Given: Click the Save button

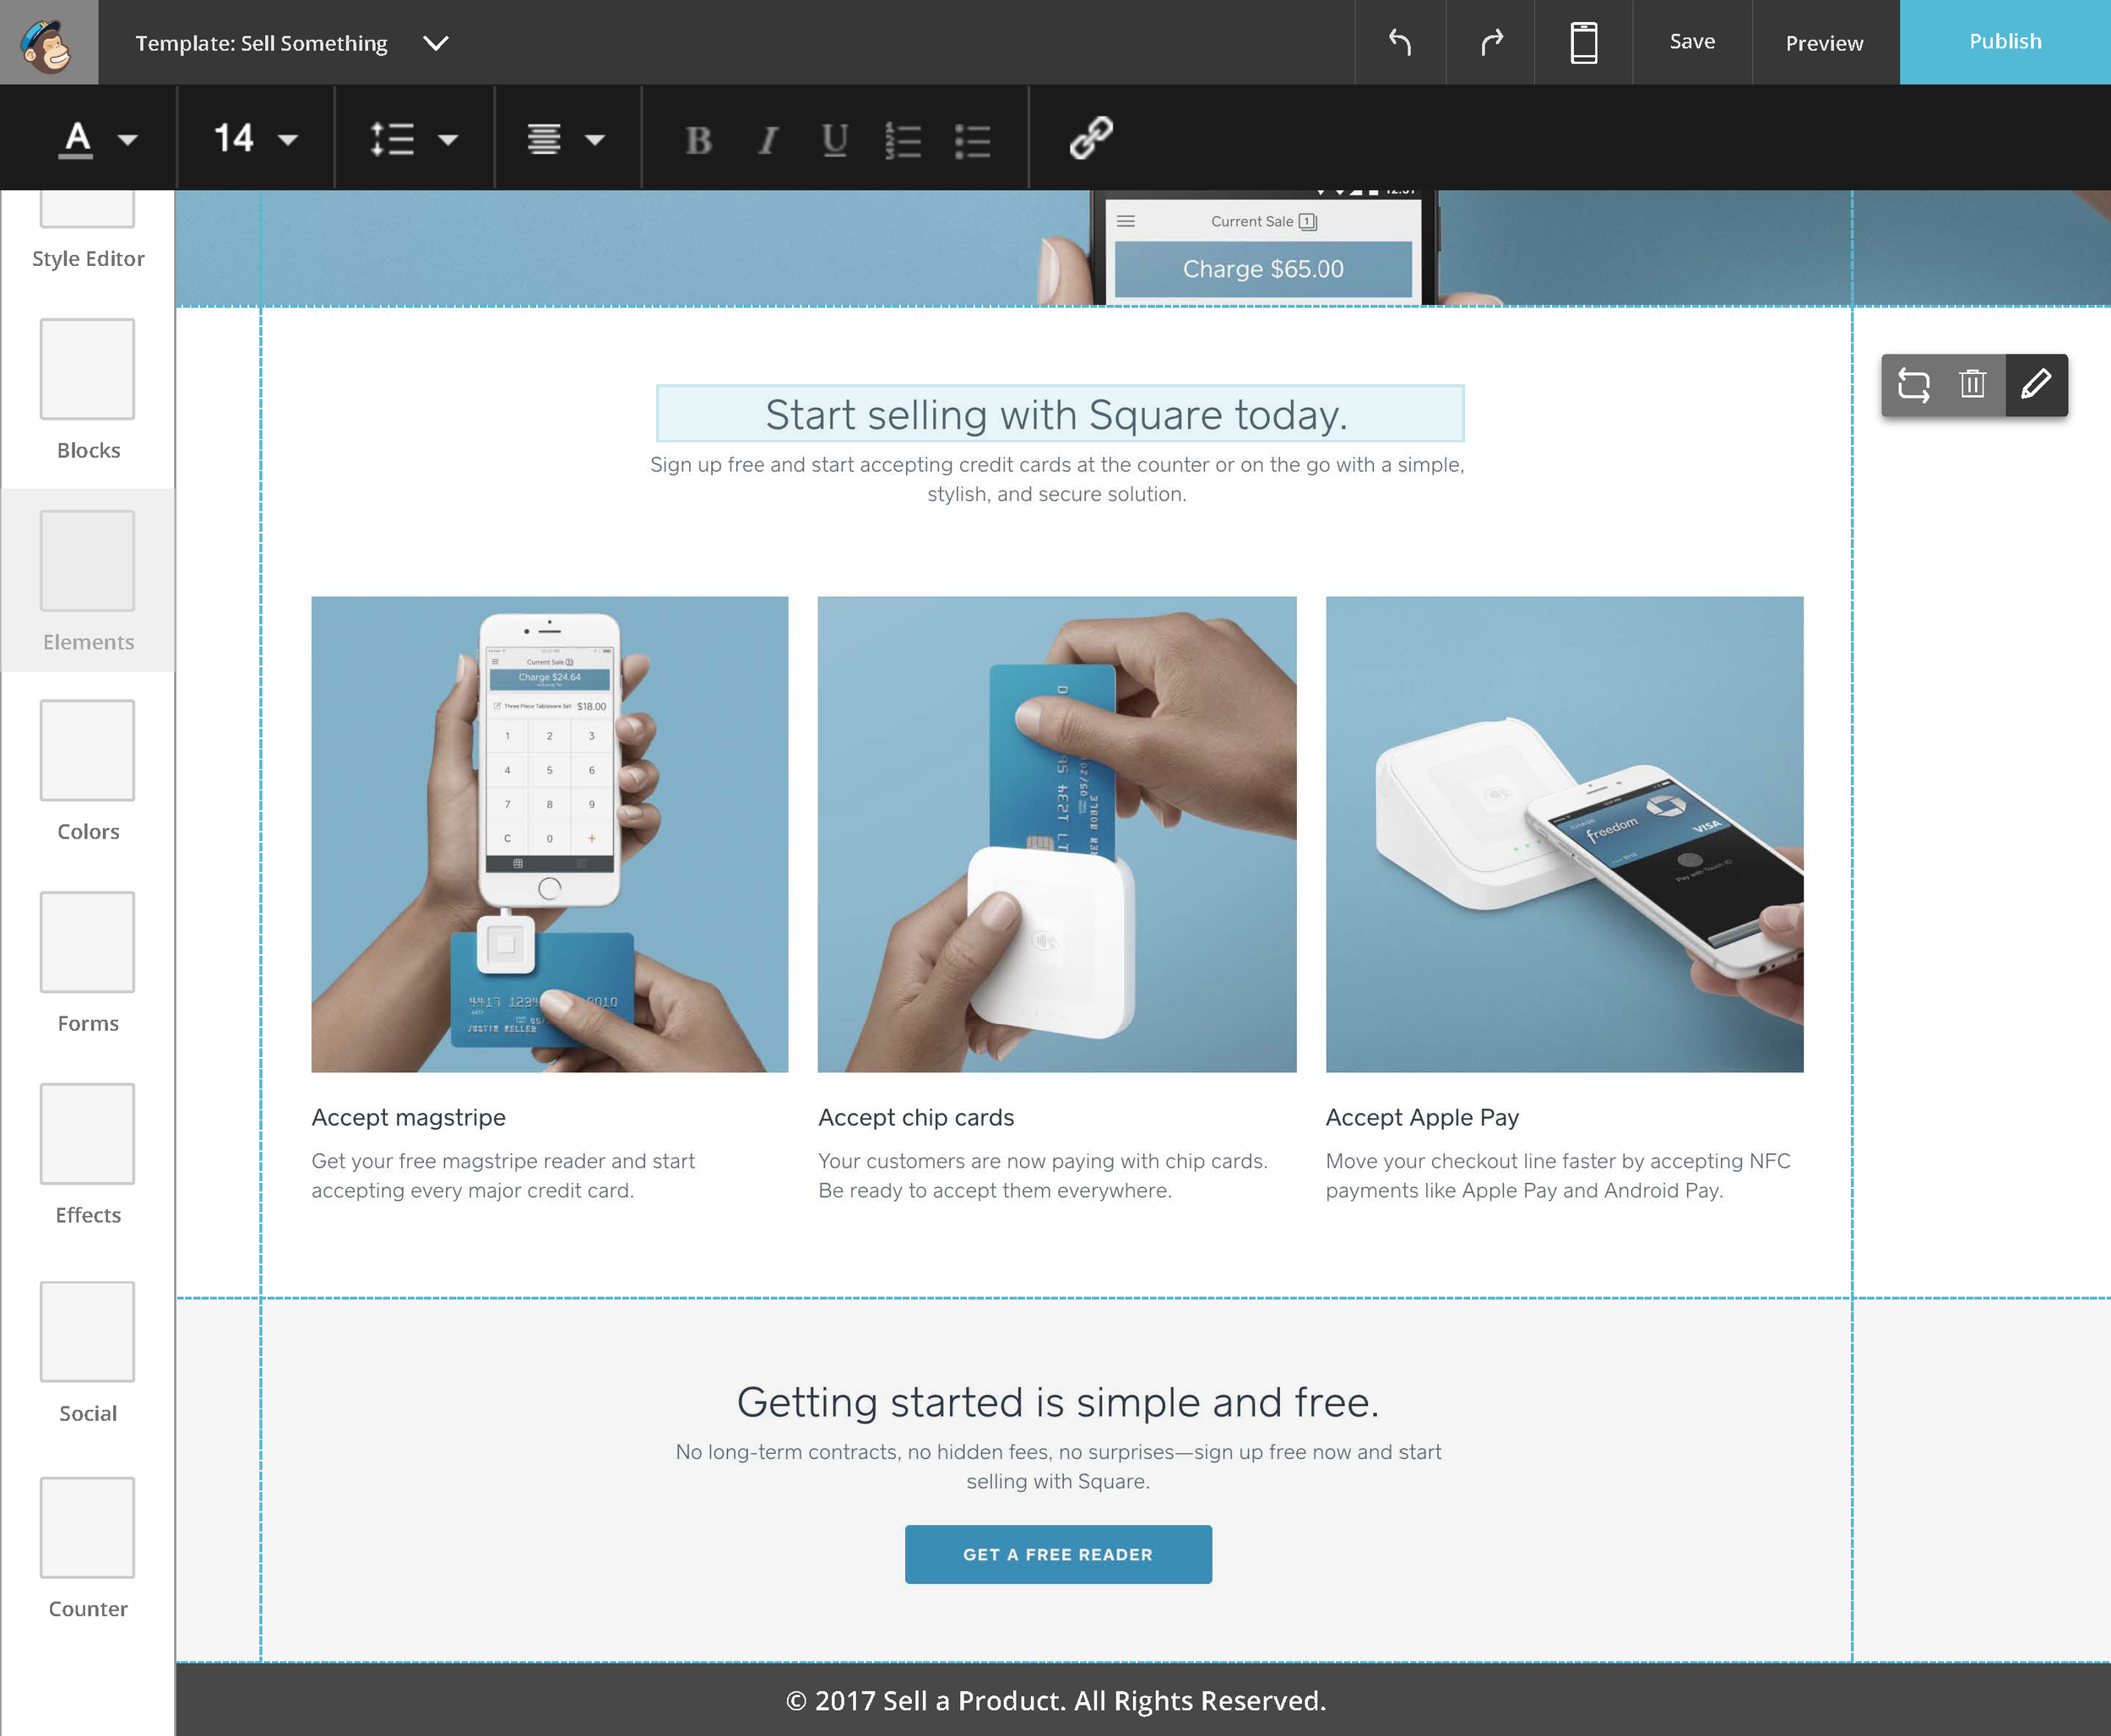Looking at the screenshot, I should coord(1692,42).
